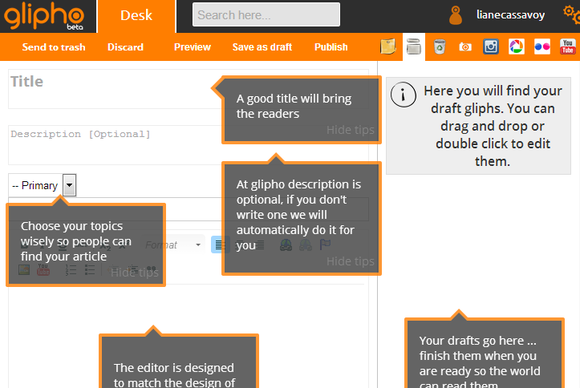This screenshot has width=580, height=388.
Task: Open the Format dropdown in the editor
Action: (173, 245)
